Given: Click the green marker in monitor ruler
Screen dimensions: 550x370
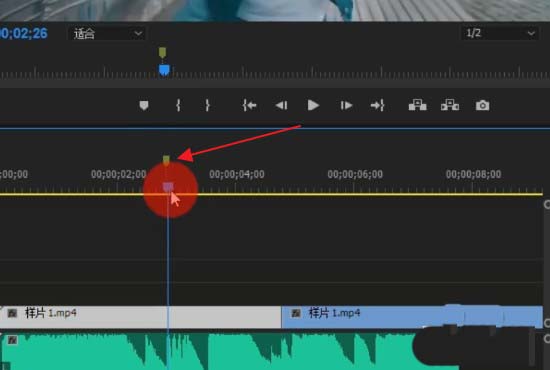Looking at the screenshot, I should [162, 53].
